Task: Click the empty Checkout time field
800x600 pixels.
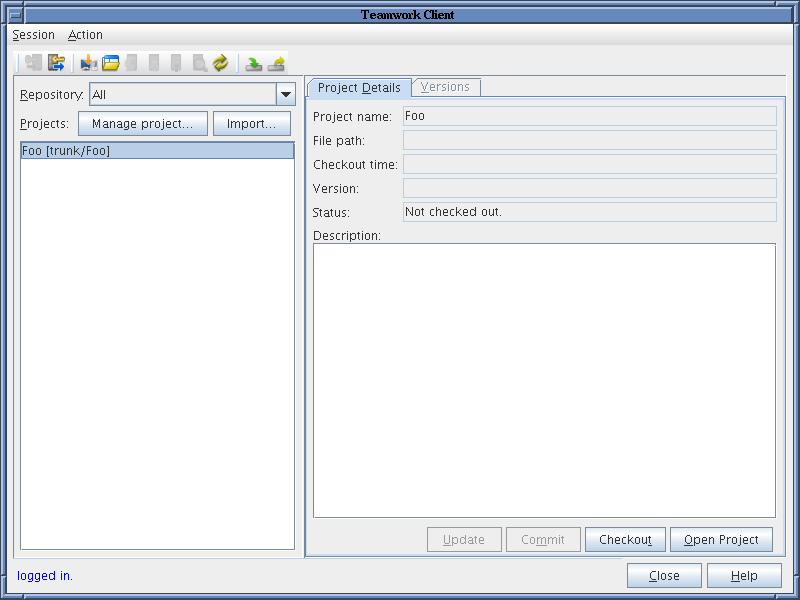Action: [590, 164]
